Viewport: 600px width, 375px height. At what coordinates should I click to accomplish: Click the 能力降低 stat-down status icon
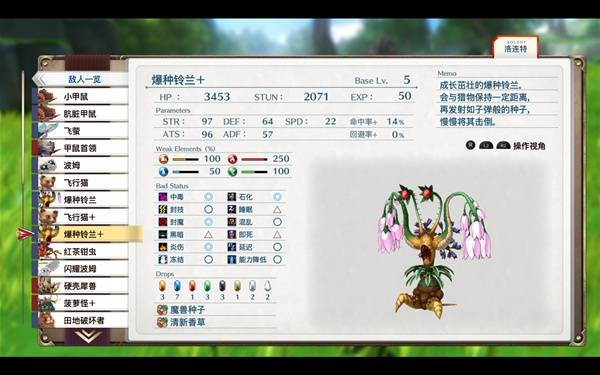click(232, 259)
